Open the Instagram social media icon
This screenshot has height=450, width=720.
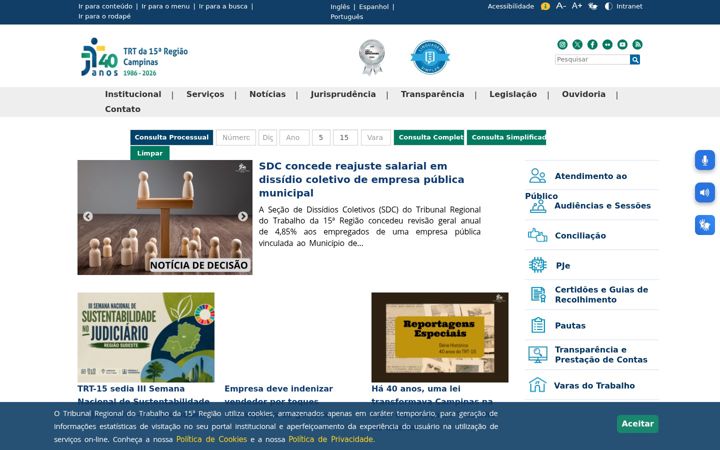click(562, 45)
